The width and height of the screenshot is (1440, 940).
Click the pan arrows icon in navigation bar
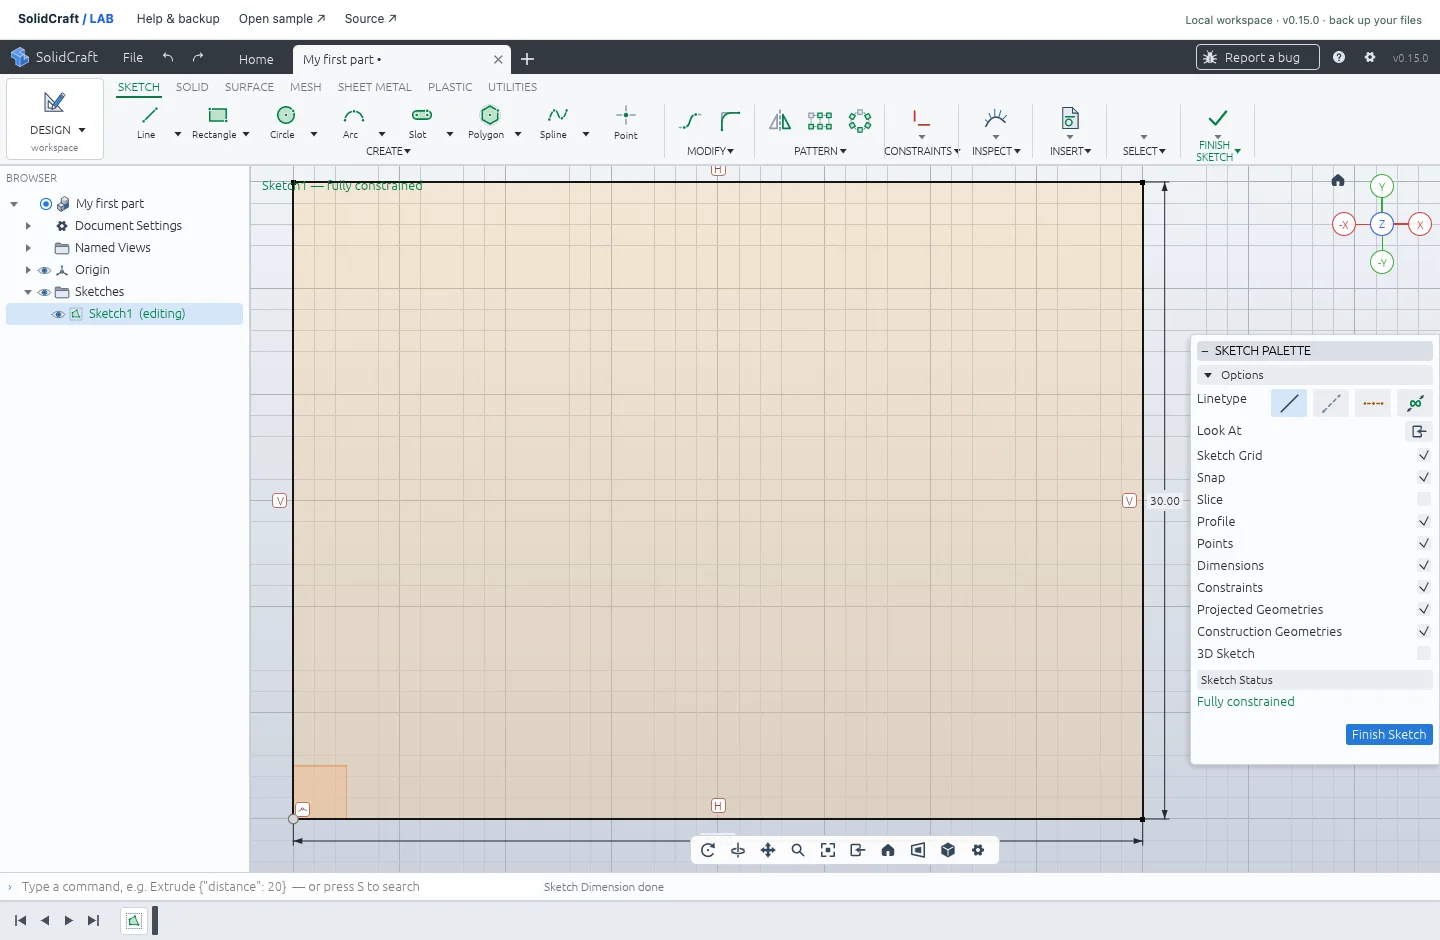(x=768, y=850)
